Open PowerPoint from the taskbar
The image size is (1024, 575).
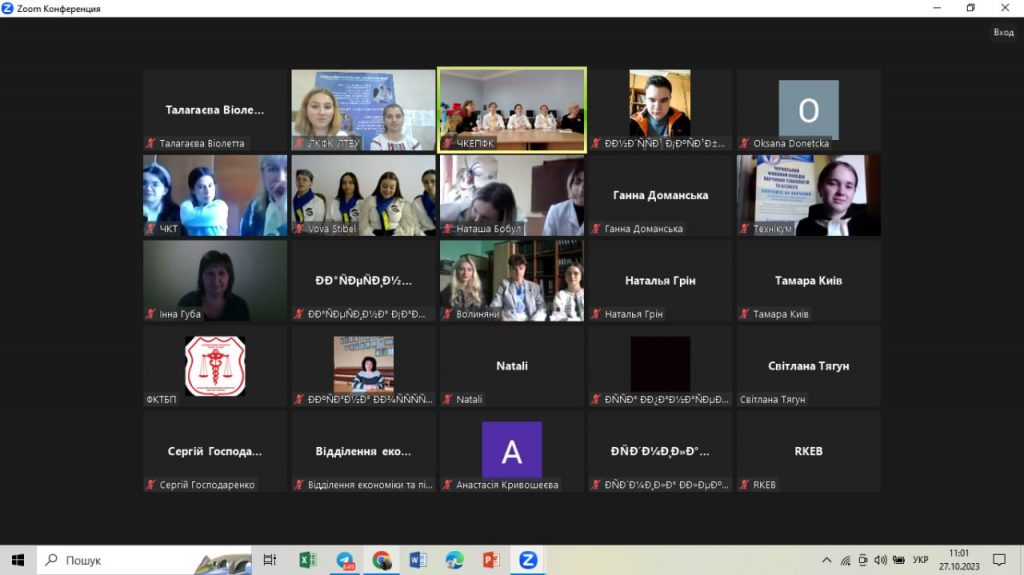point(491,560)
